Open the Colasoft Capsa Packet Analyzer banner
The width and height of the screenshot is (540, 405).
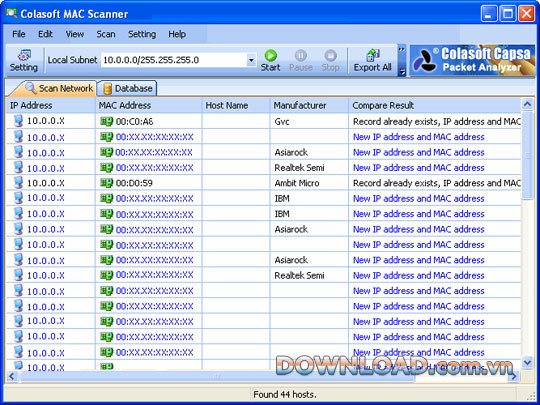[472, 60]
